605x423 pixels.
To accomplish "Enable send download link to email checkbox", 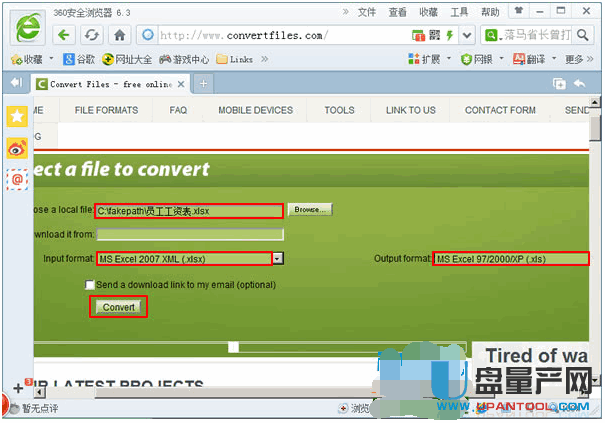I will (90, 285).
